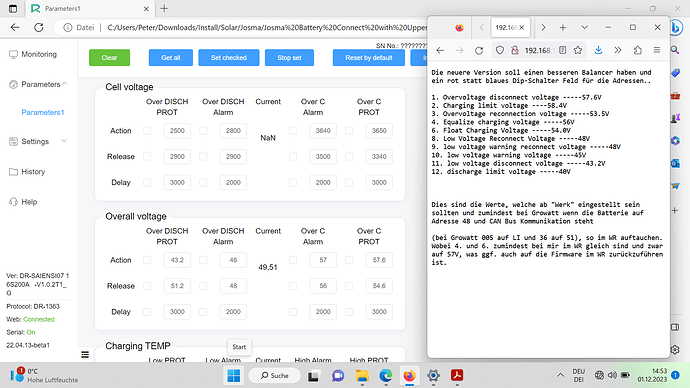690x388 pixels.
Task: Click Edge back arrow button
Action: (15, 27)
